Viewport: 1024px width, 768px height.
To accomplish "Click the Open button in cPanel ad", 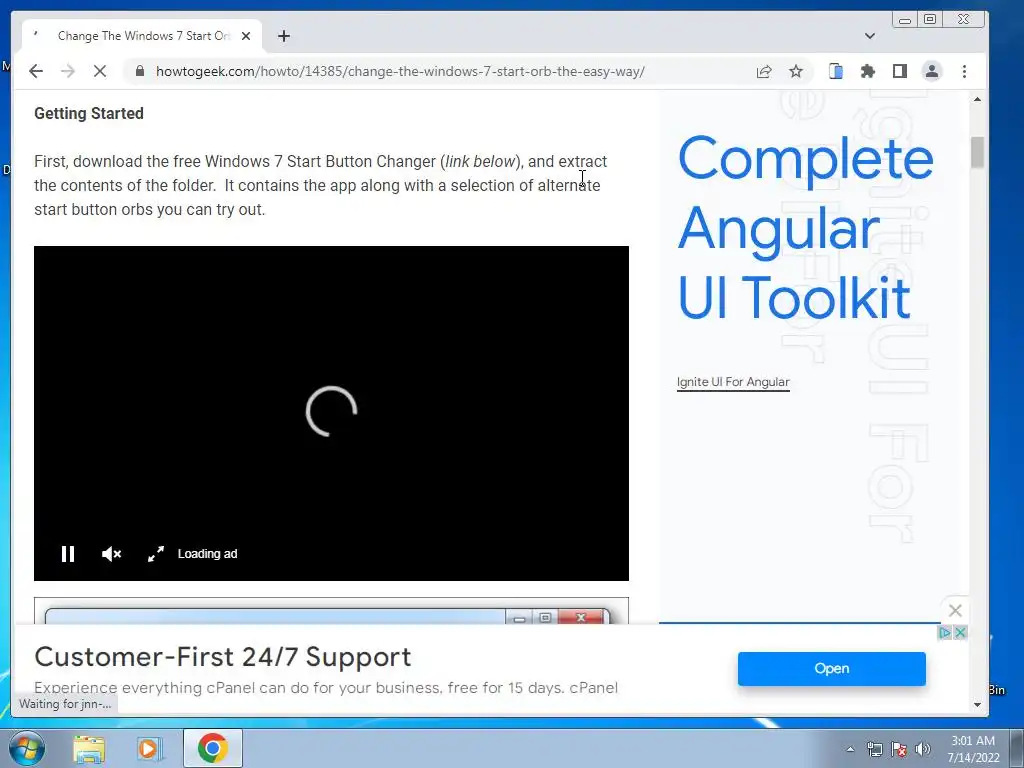I will click(x=831, y=669).
